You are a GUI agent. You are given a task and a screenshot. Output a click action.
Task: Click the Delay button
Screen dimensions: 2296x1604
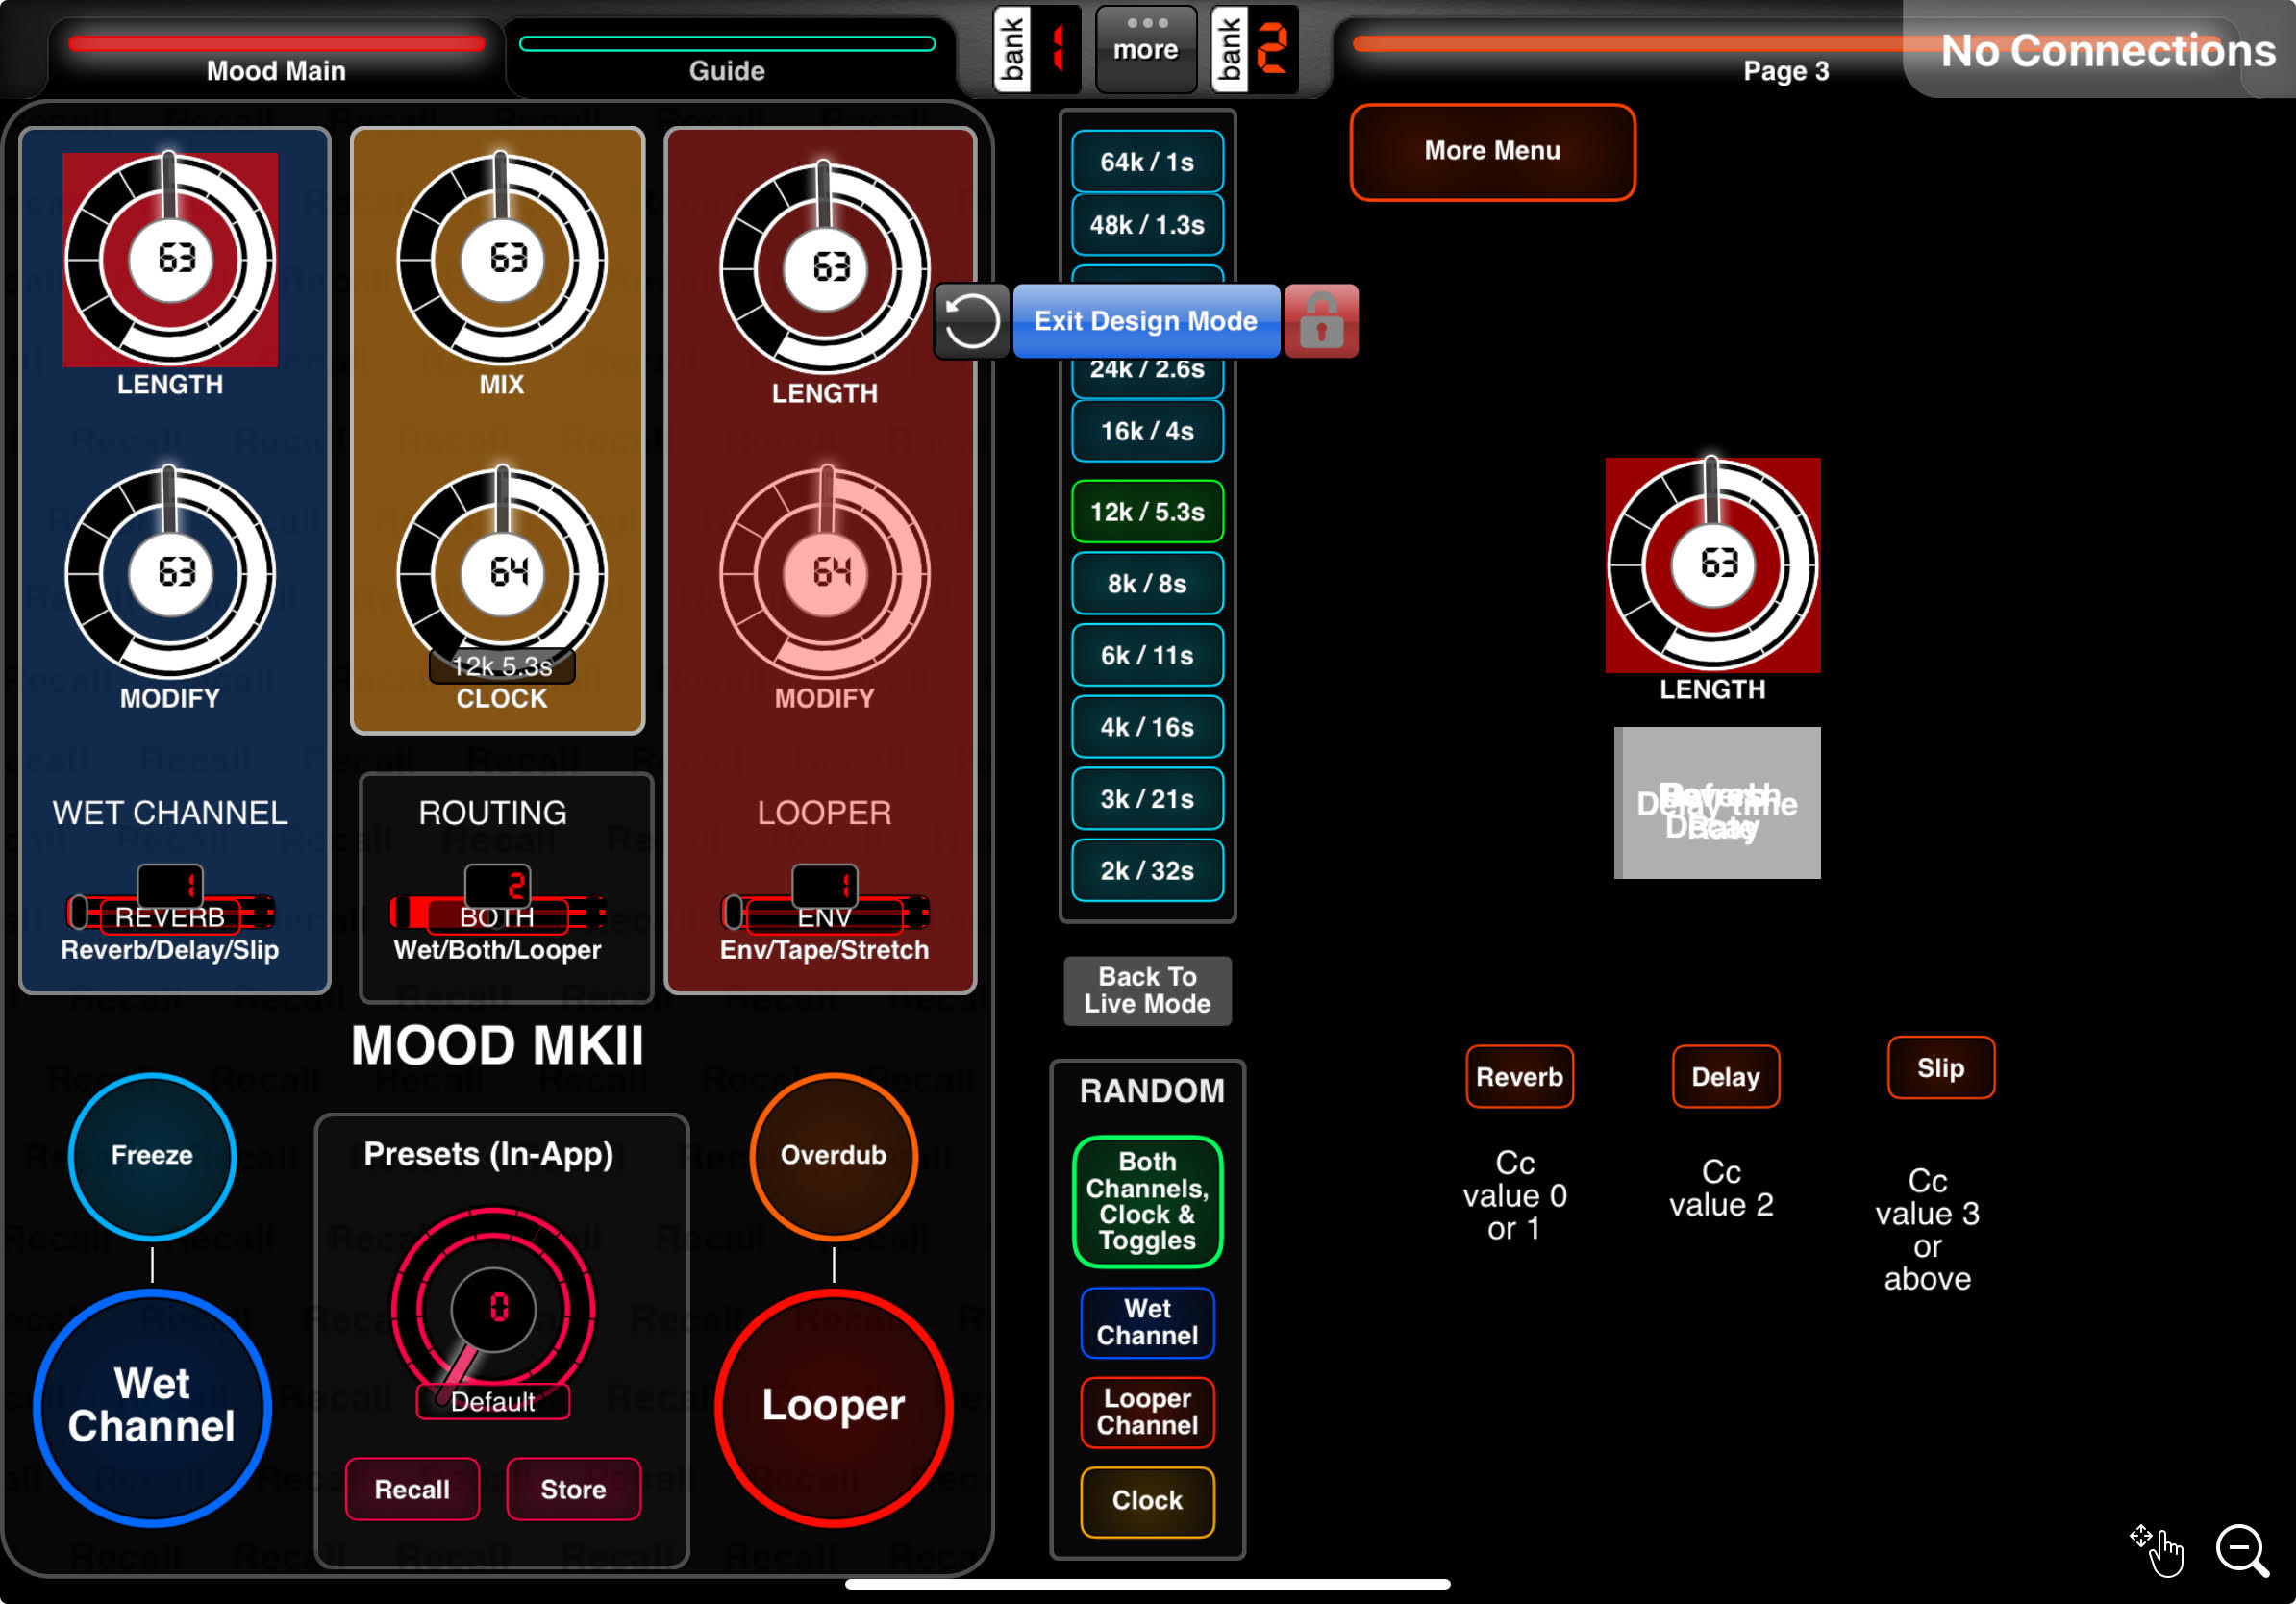[x=1725, y=1077]
